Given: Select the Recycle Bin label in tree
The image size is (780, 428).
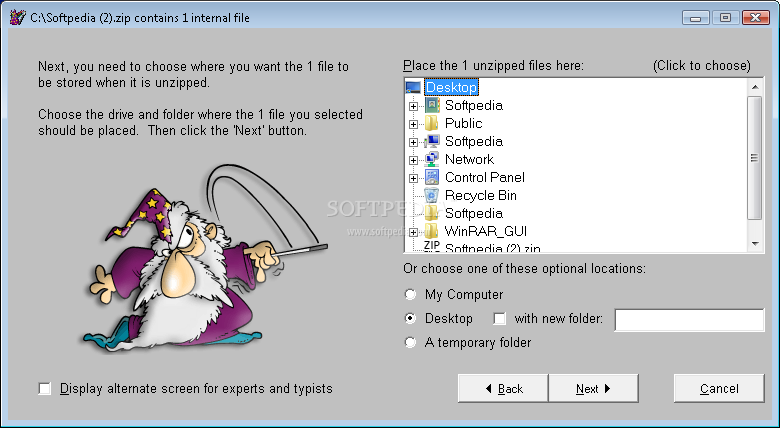Looking at the screenshot, I should coord(481,195).
